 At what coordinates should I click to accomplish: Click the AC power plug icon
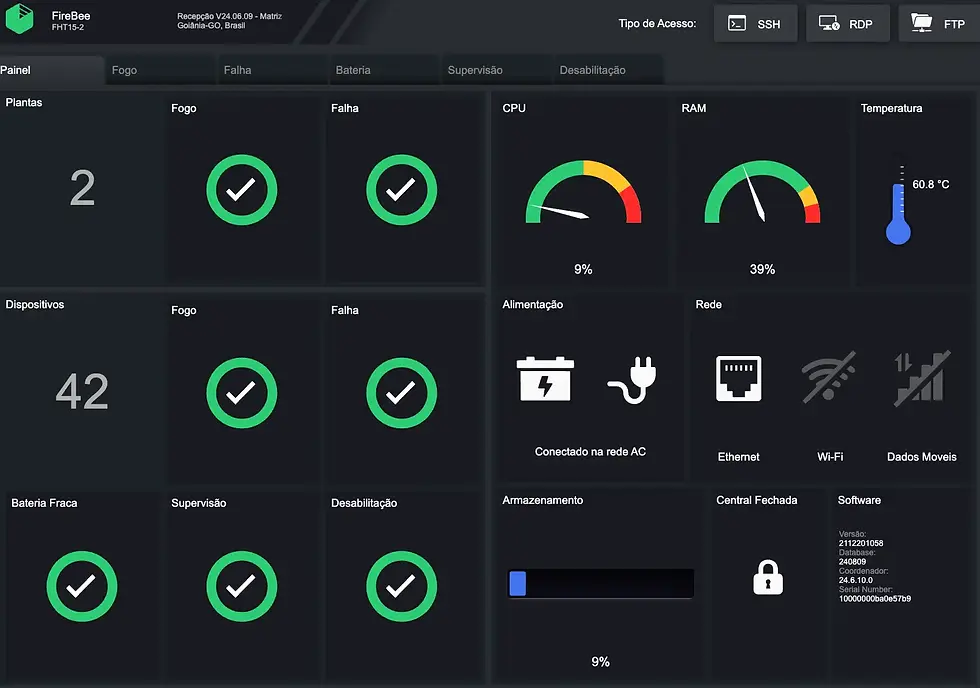point(632,380)
